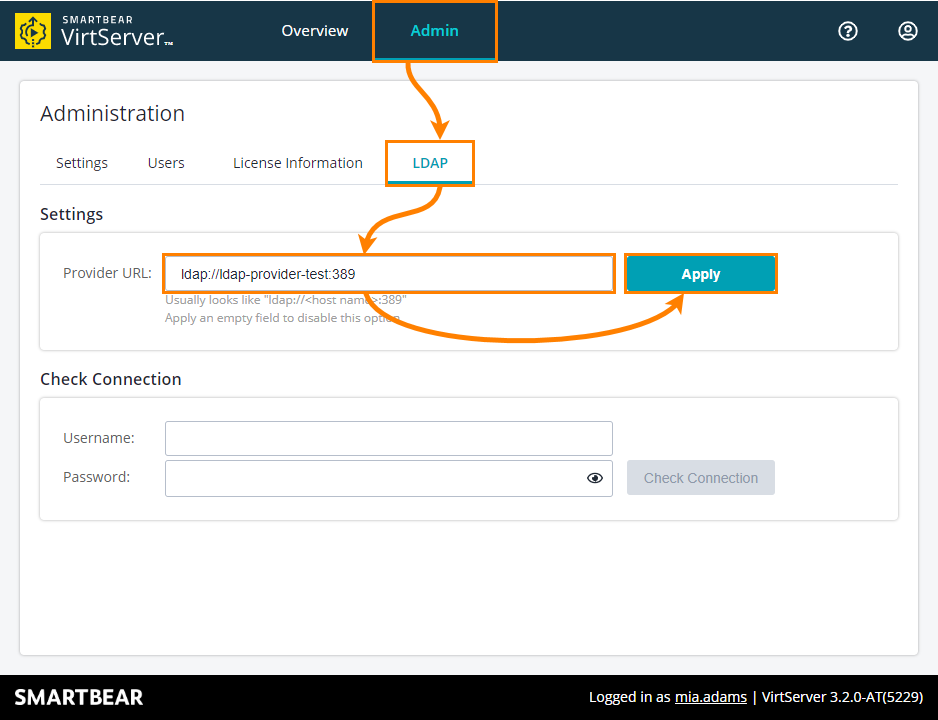Click inside the Provider URL input field

(x=388, y=273)
